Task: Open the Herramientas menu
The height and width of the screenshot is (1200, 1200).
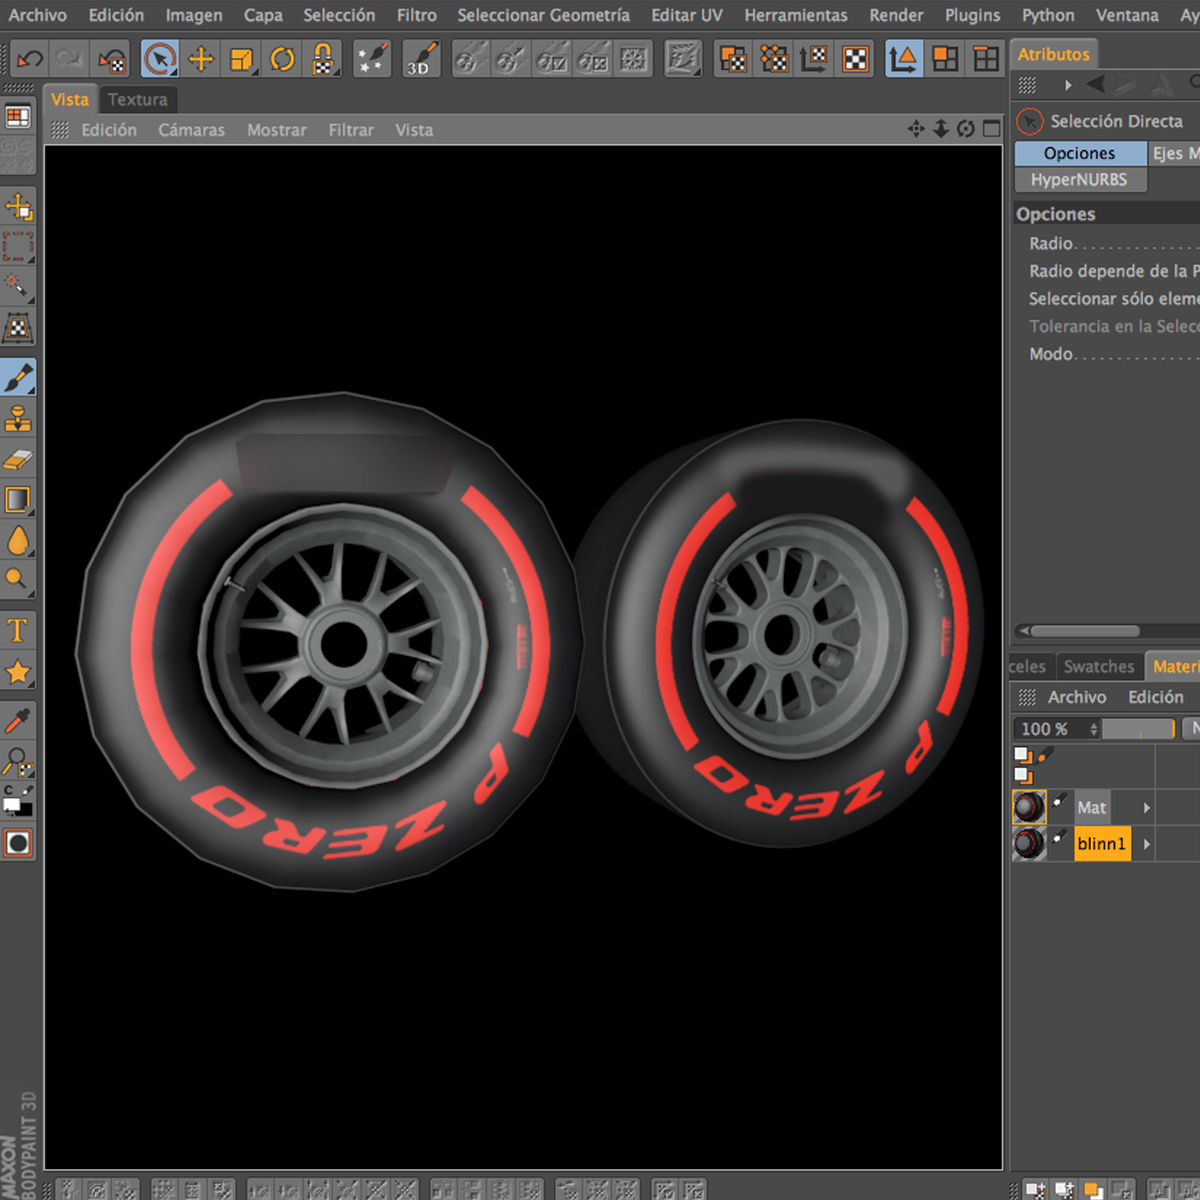Action: pos(796,15)
